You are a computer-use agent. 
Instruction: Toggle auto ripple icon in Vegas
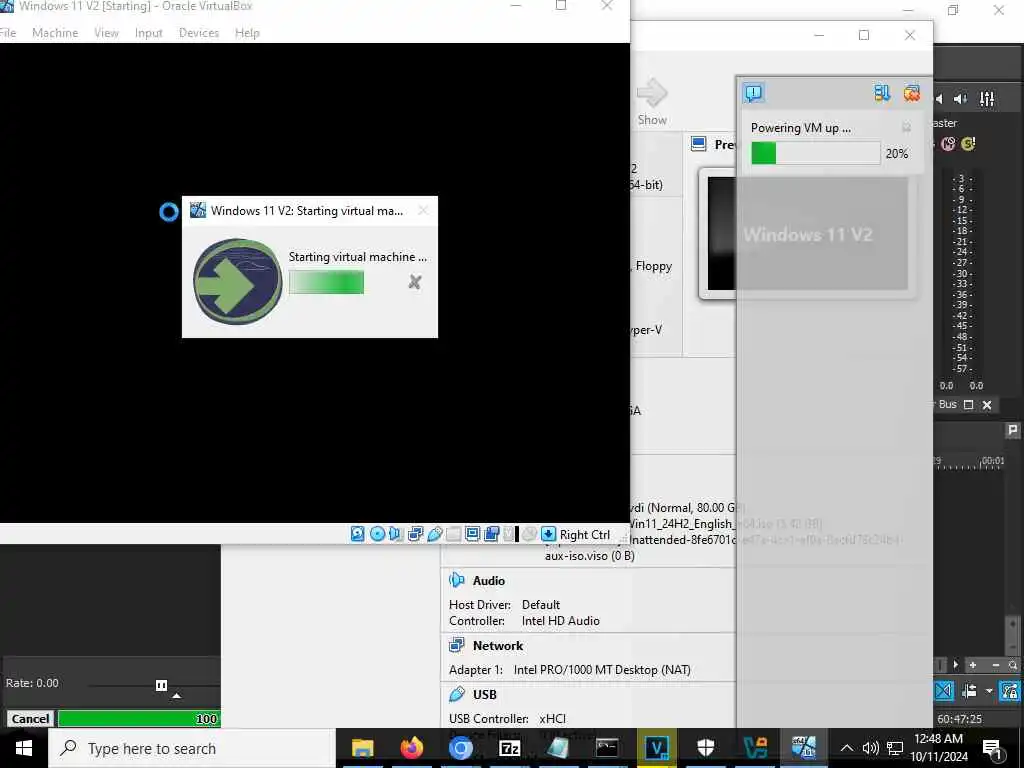coord(970,690)
